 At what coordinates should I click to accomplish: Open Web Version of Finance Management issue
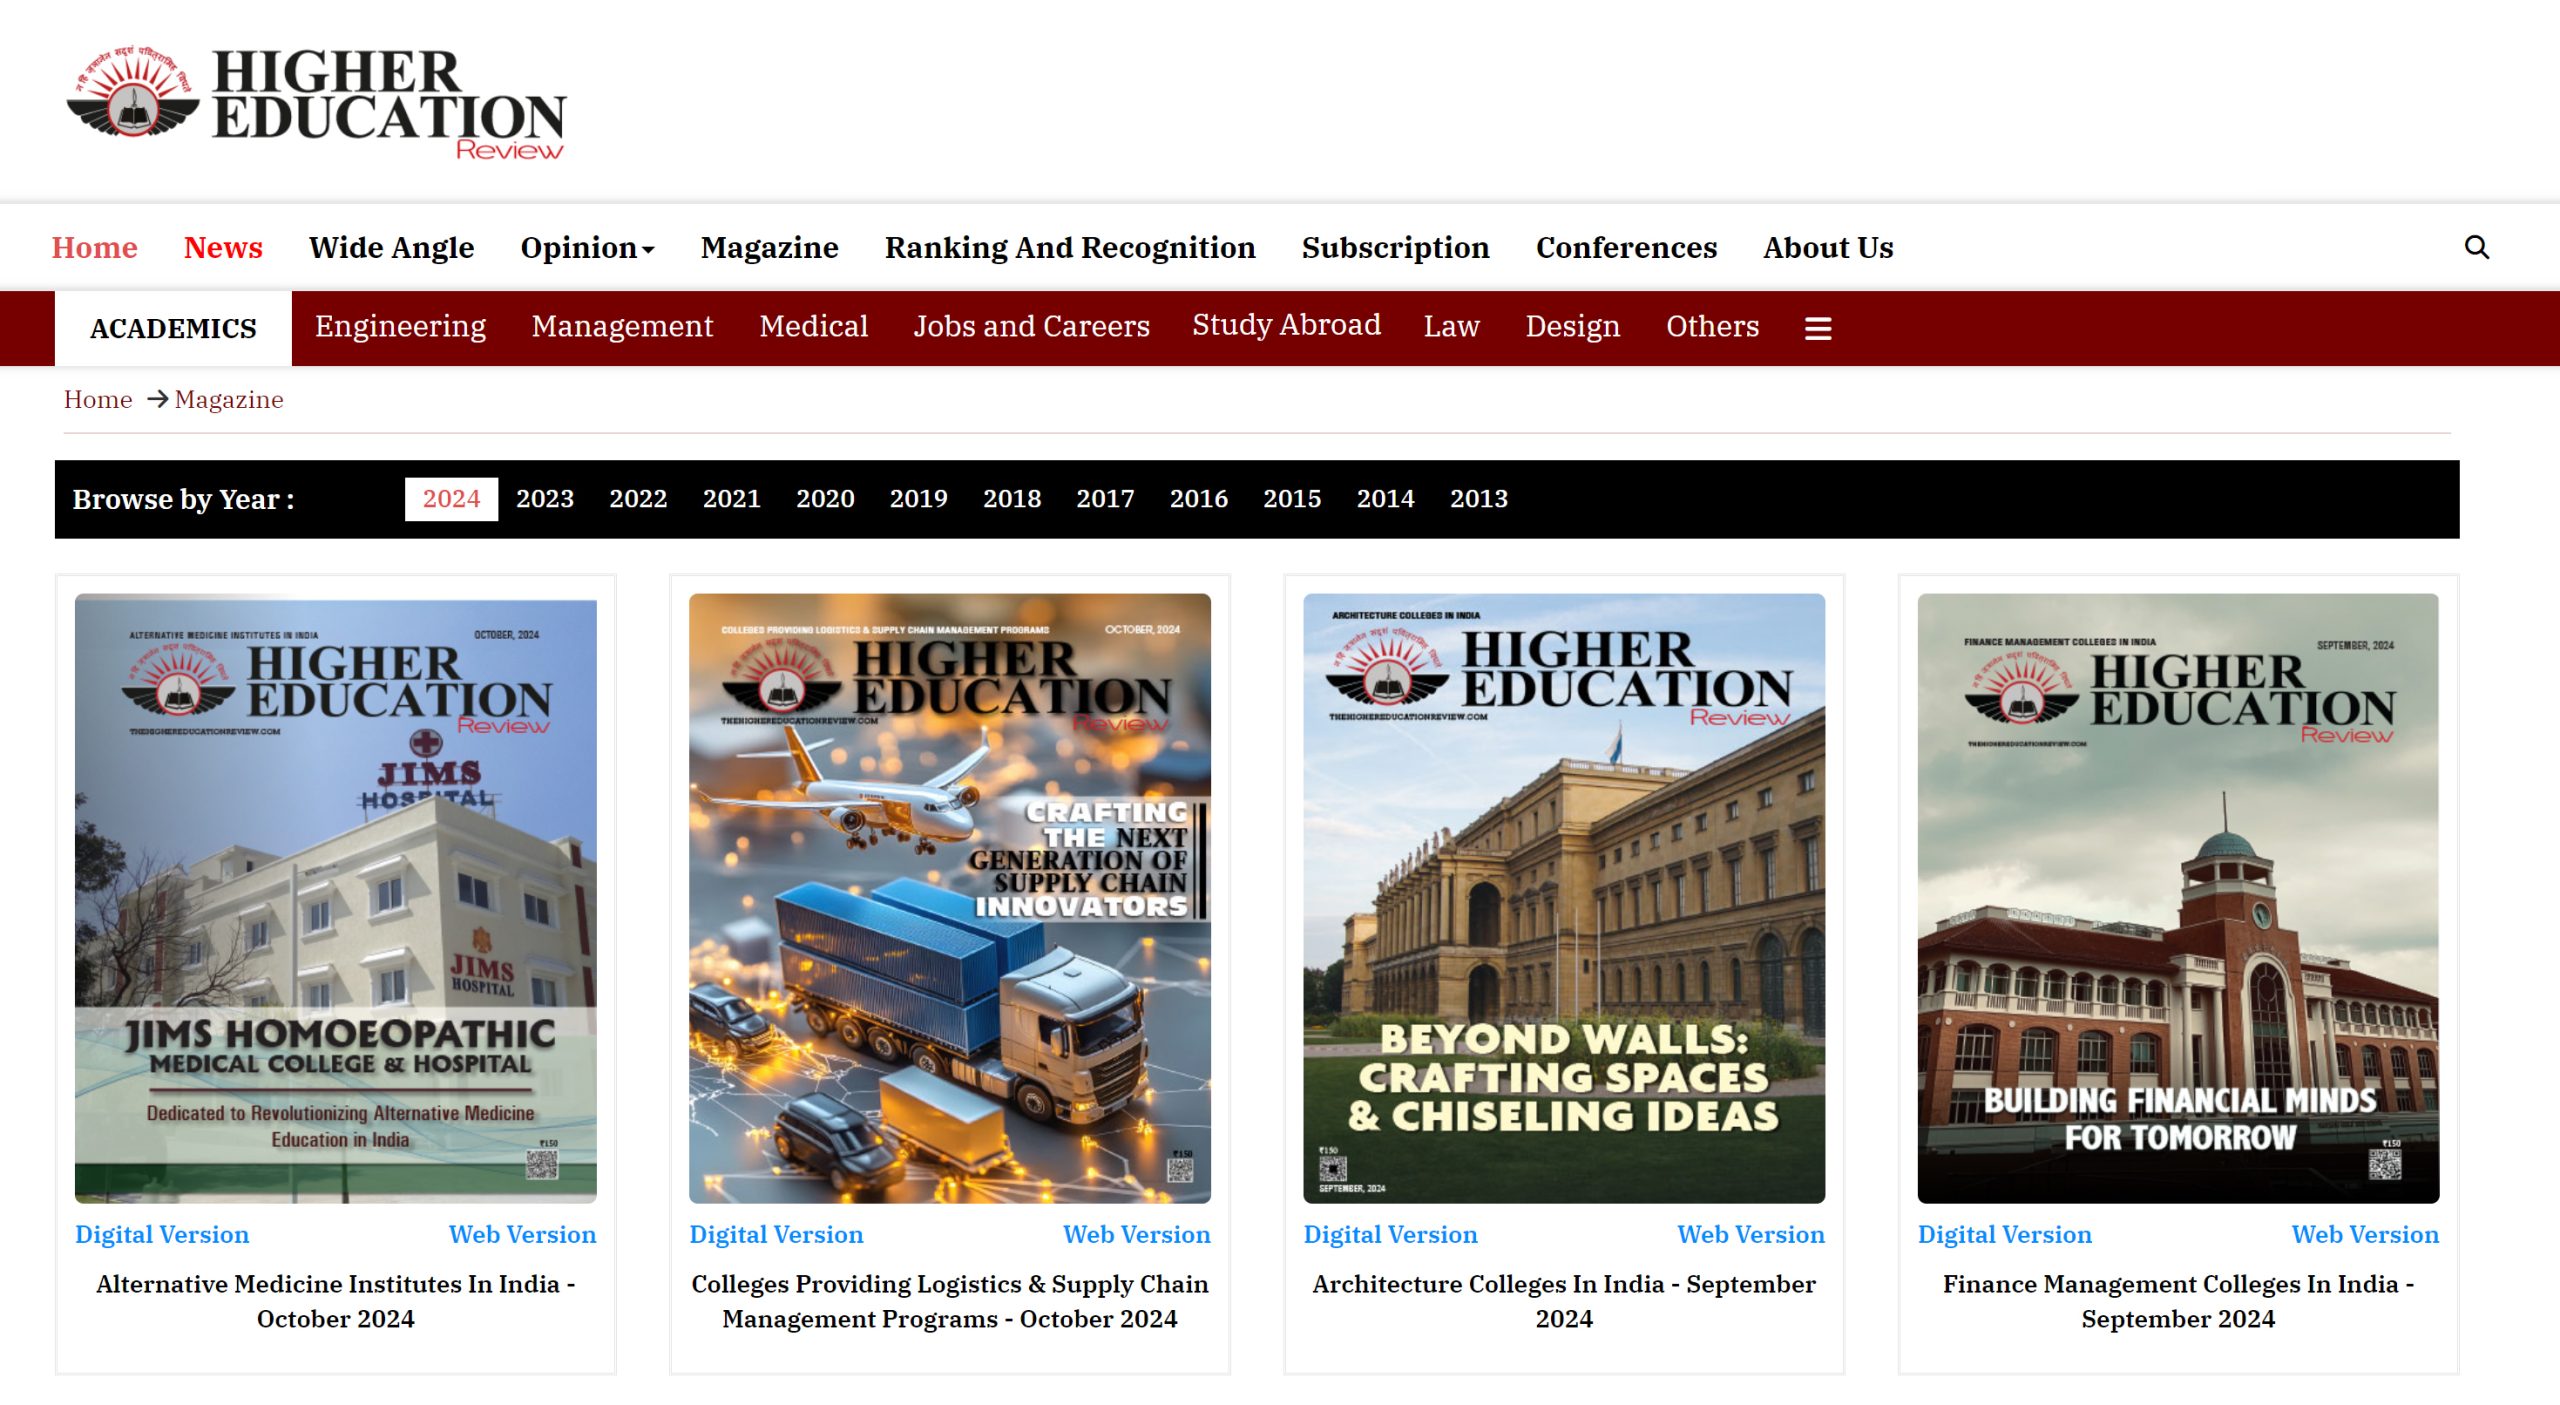point(2365,1235)
